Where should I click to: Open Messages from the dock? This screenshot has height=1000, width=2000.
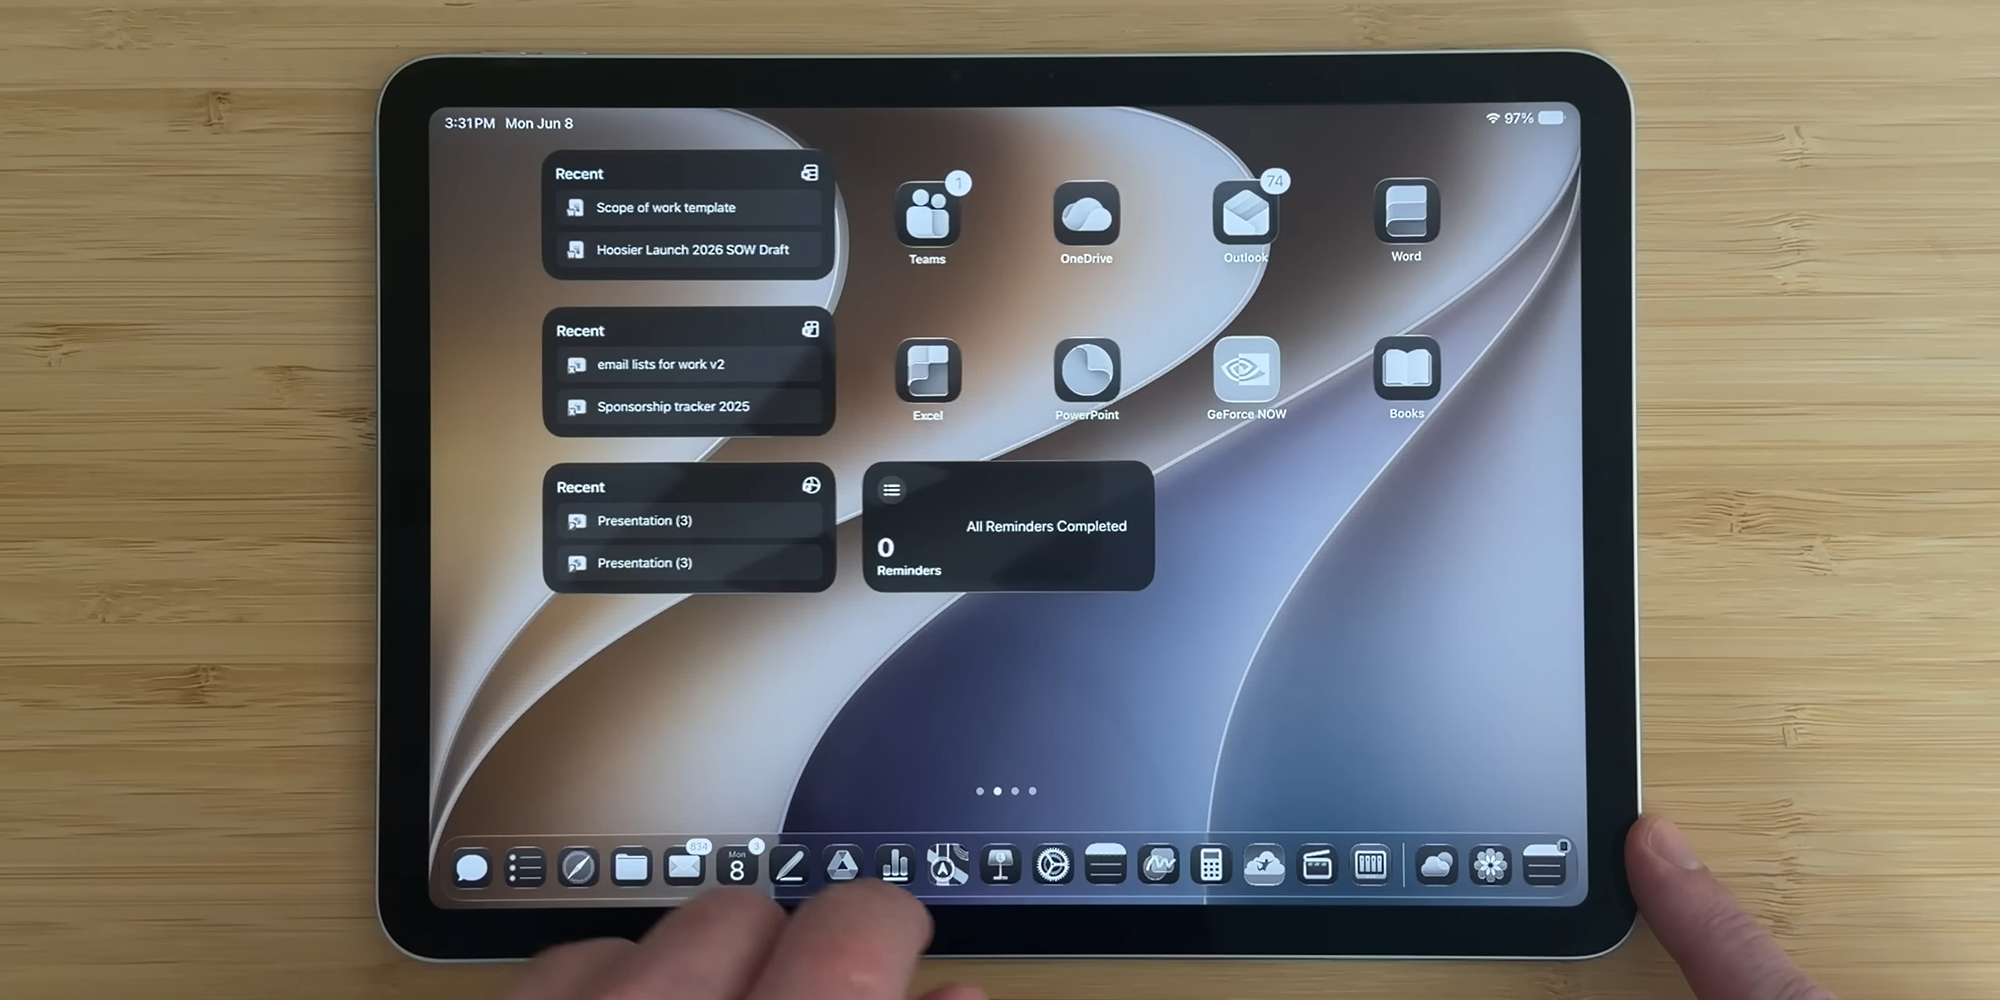pos(471,867)
